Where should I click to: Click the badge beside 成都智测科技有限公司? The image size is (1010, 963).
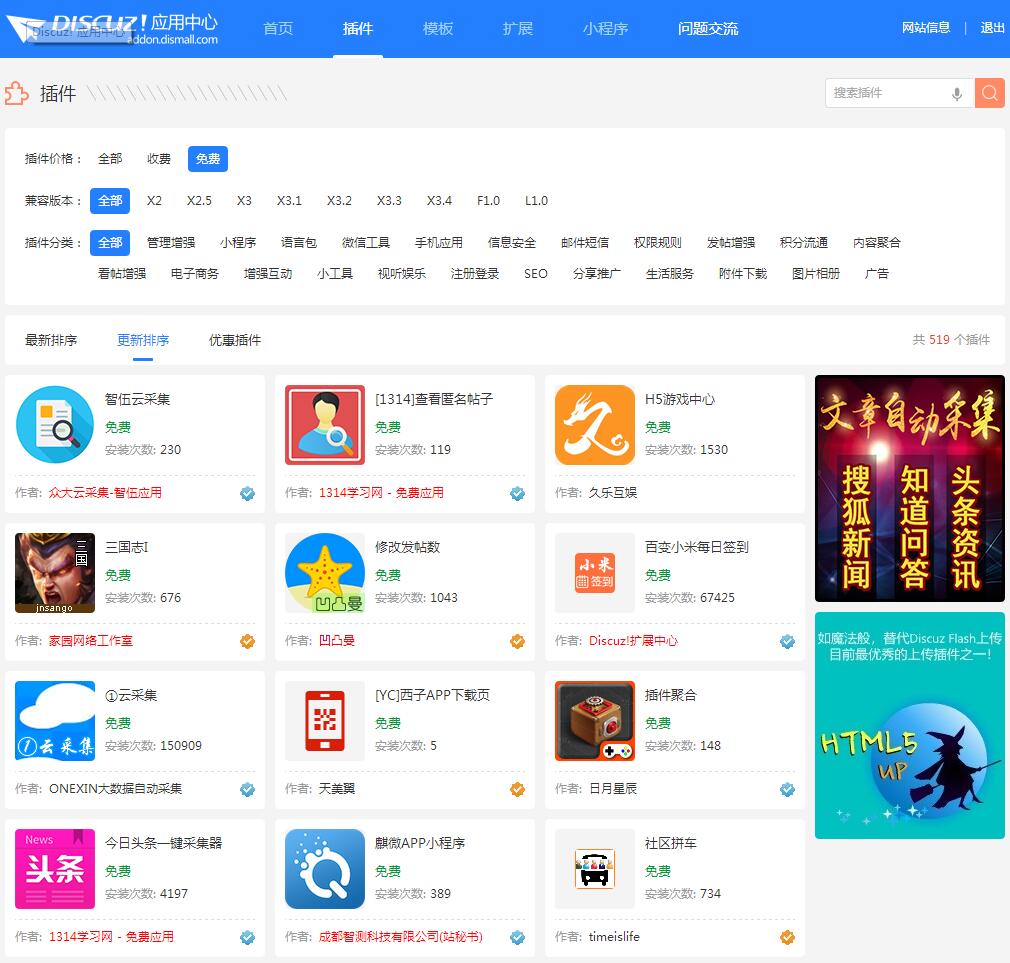[x=517, y=938]
